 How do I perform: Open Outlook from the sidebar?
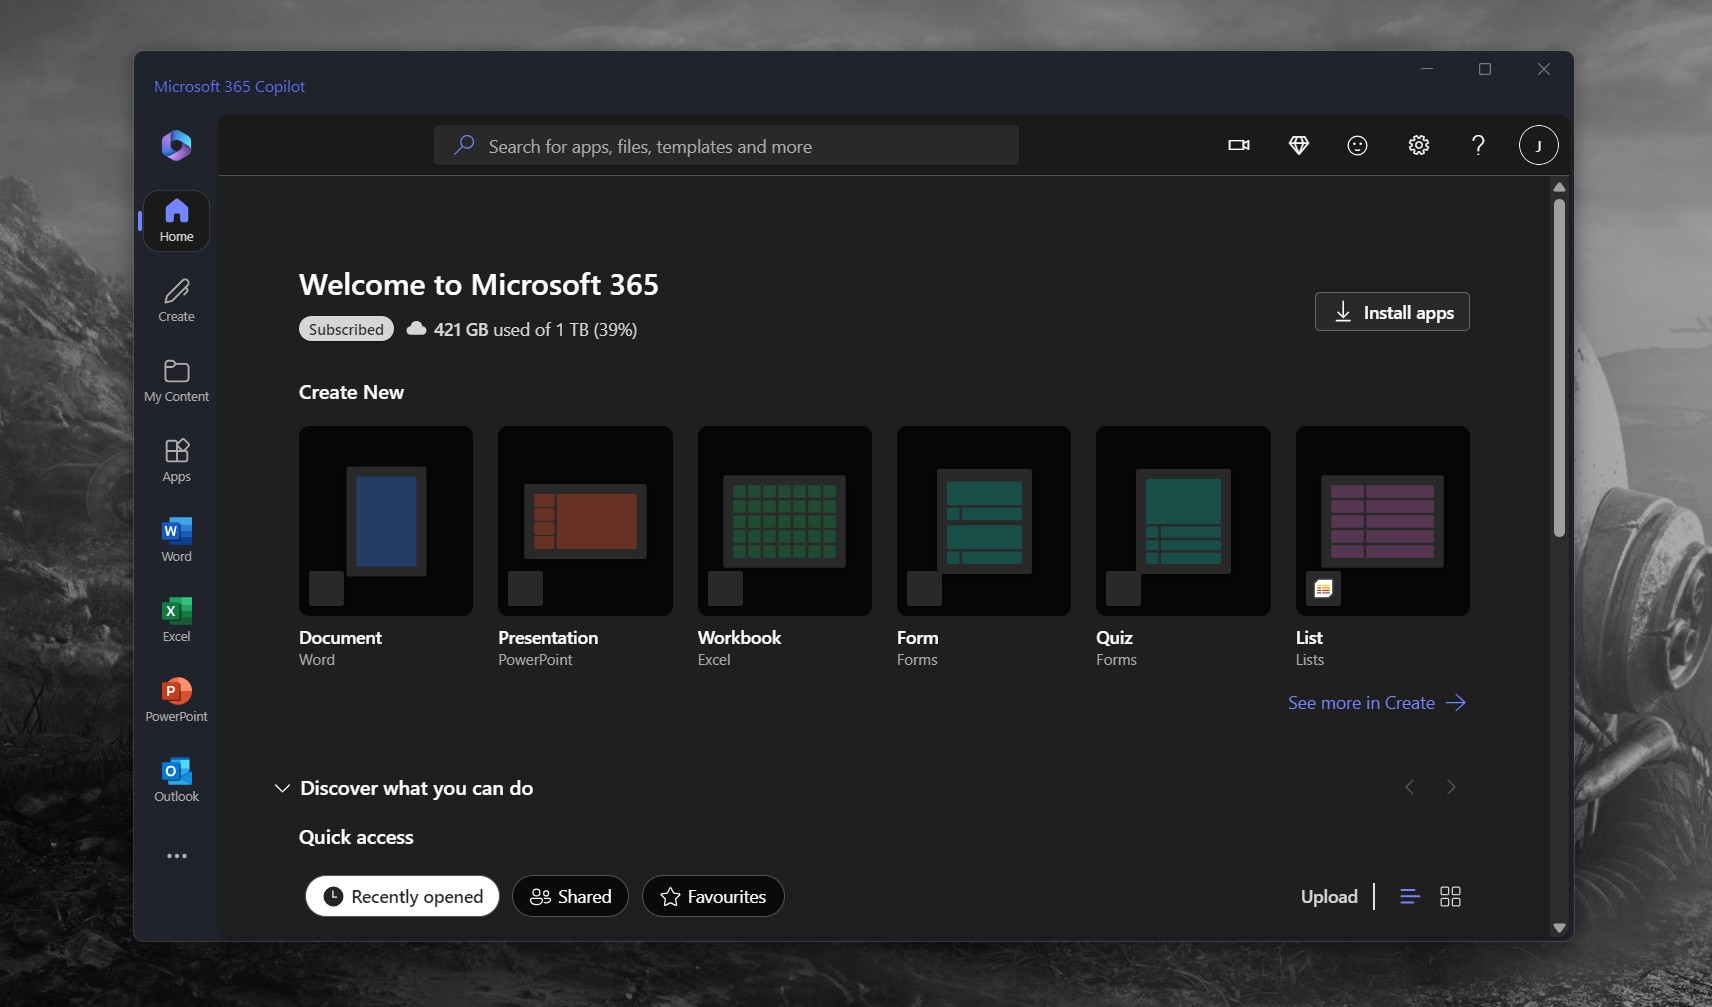coord(176,780)
